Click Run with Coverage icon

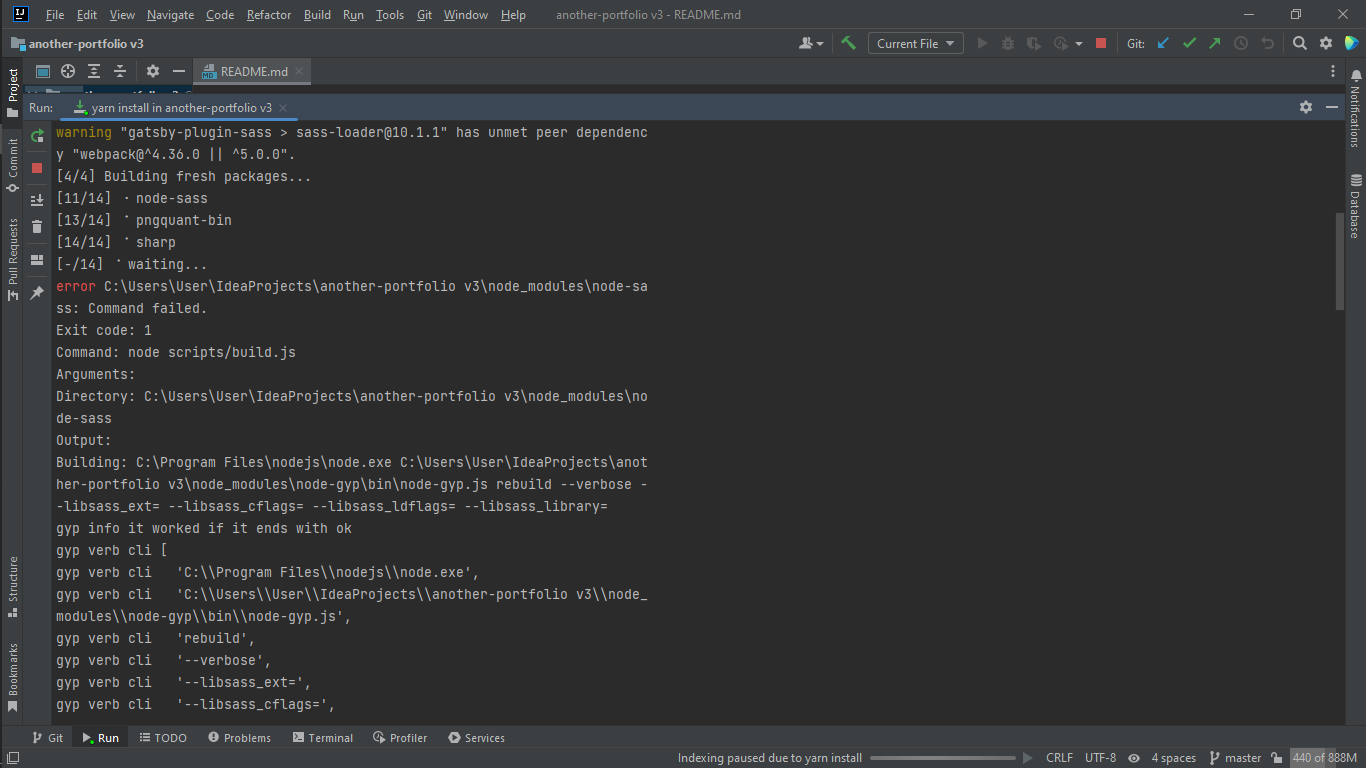click(x=1034, y=43)
